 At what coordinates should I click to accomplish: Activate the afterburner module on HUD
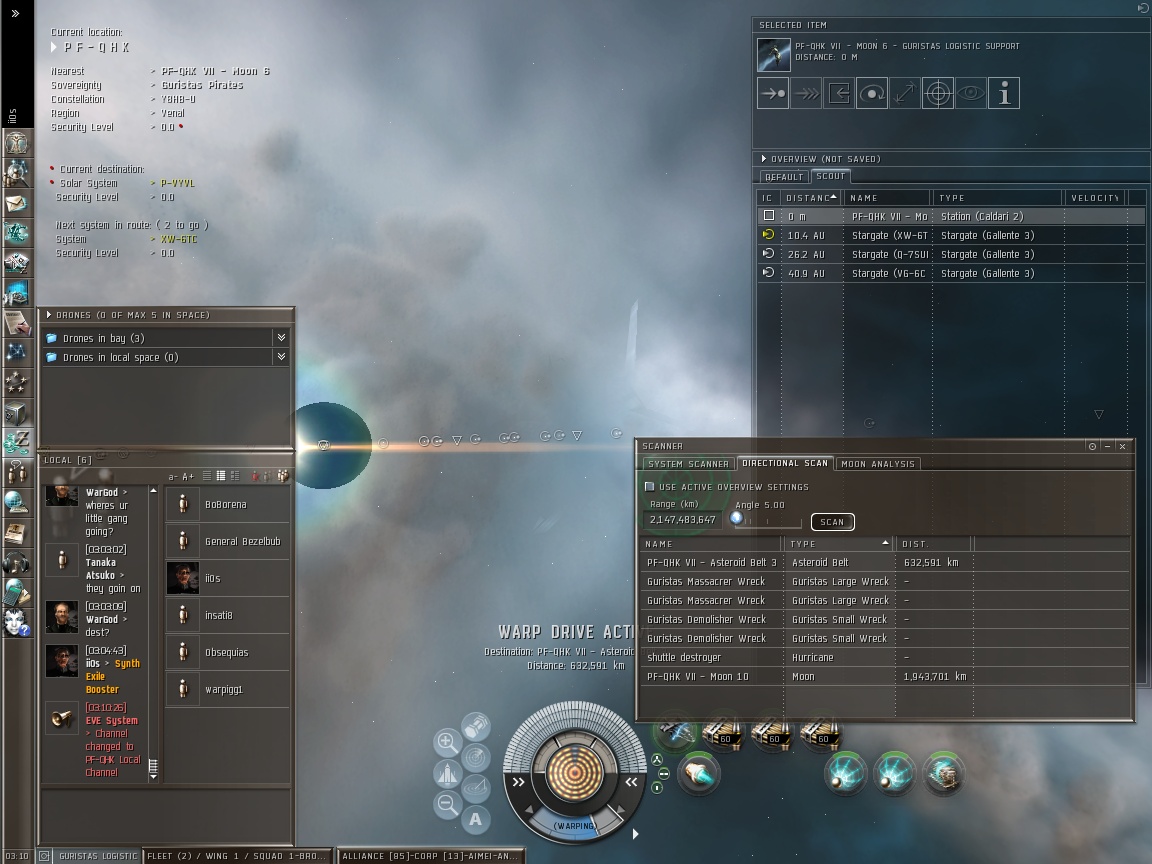point(698,773)
